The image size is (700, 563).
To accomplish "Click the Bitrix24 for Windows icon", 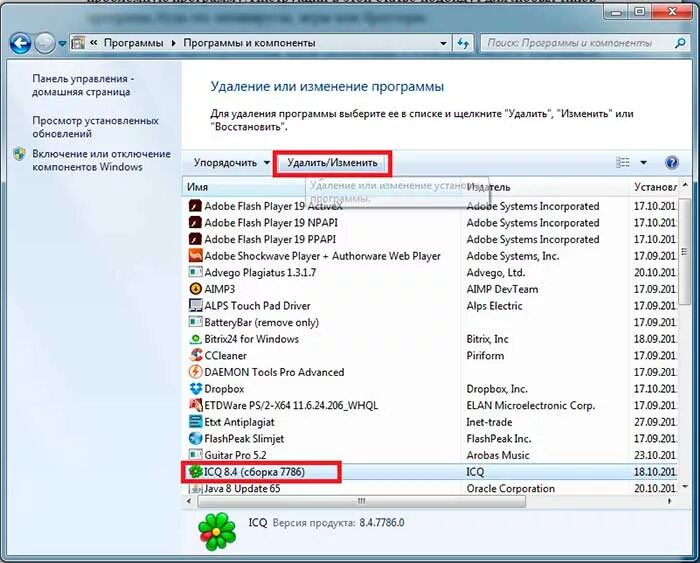I will point(195,339).
